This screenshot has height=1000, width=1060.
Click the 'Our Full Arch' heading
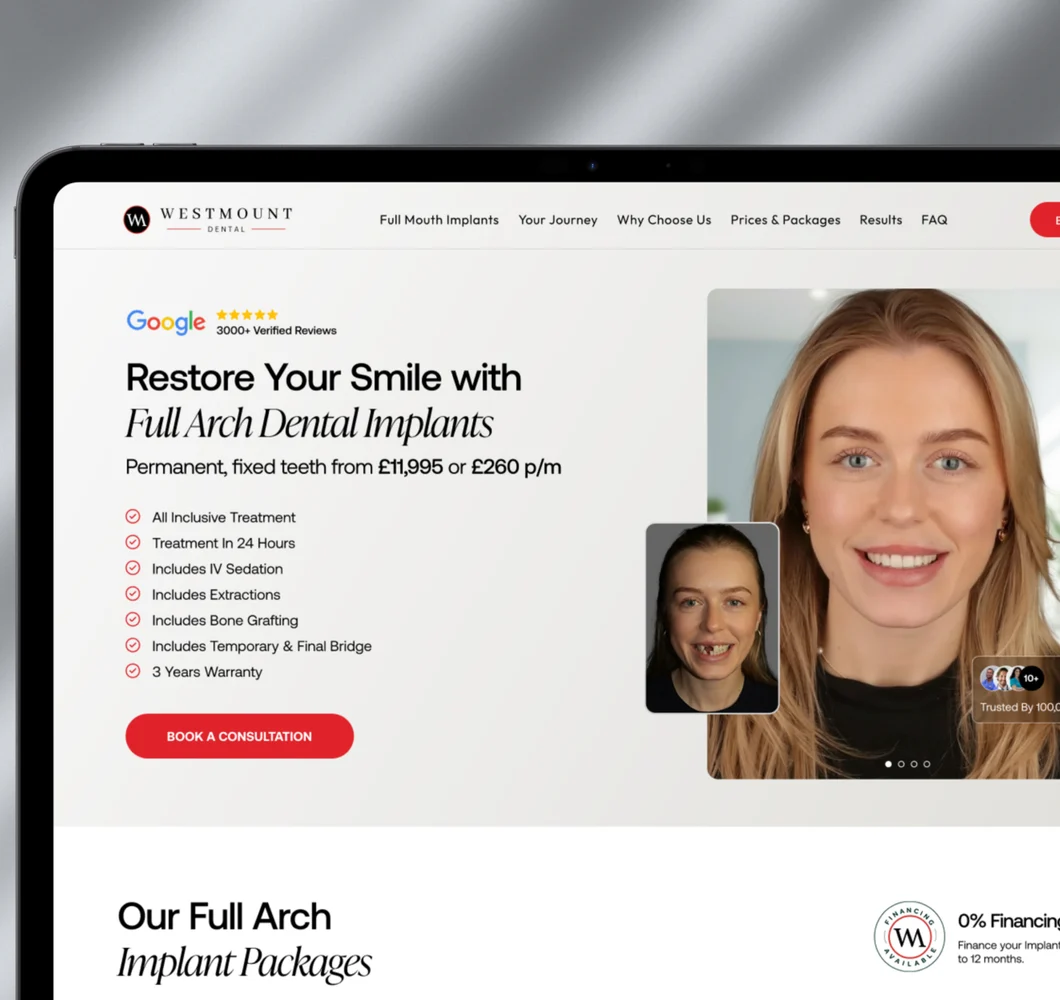224,917
